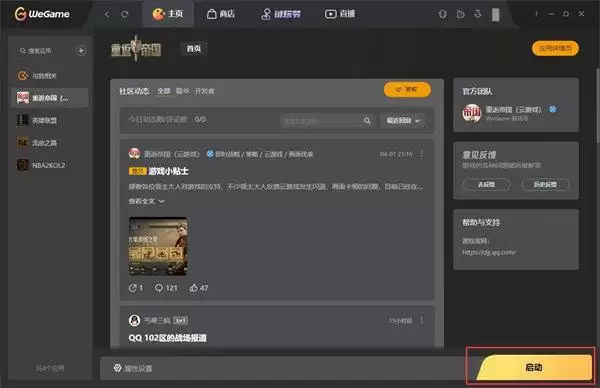Open the main menu icon beside minimize
Viewport: 600px width, 388px height.
[x=536, y=14]
